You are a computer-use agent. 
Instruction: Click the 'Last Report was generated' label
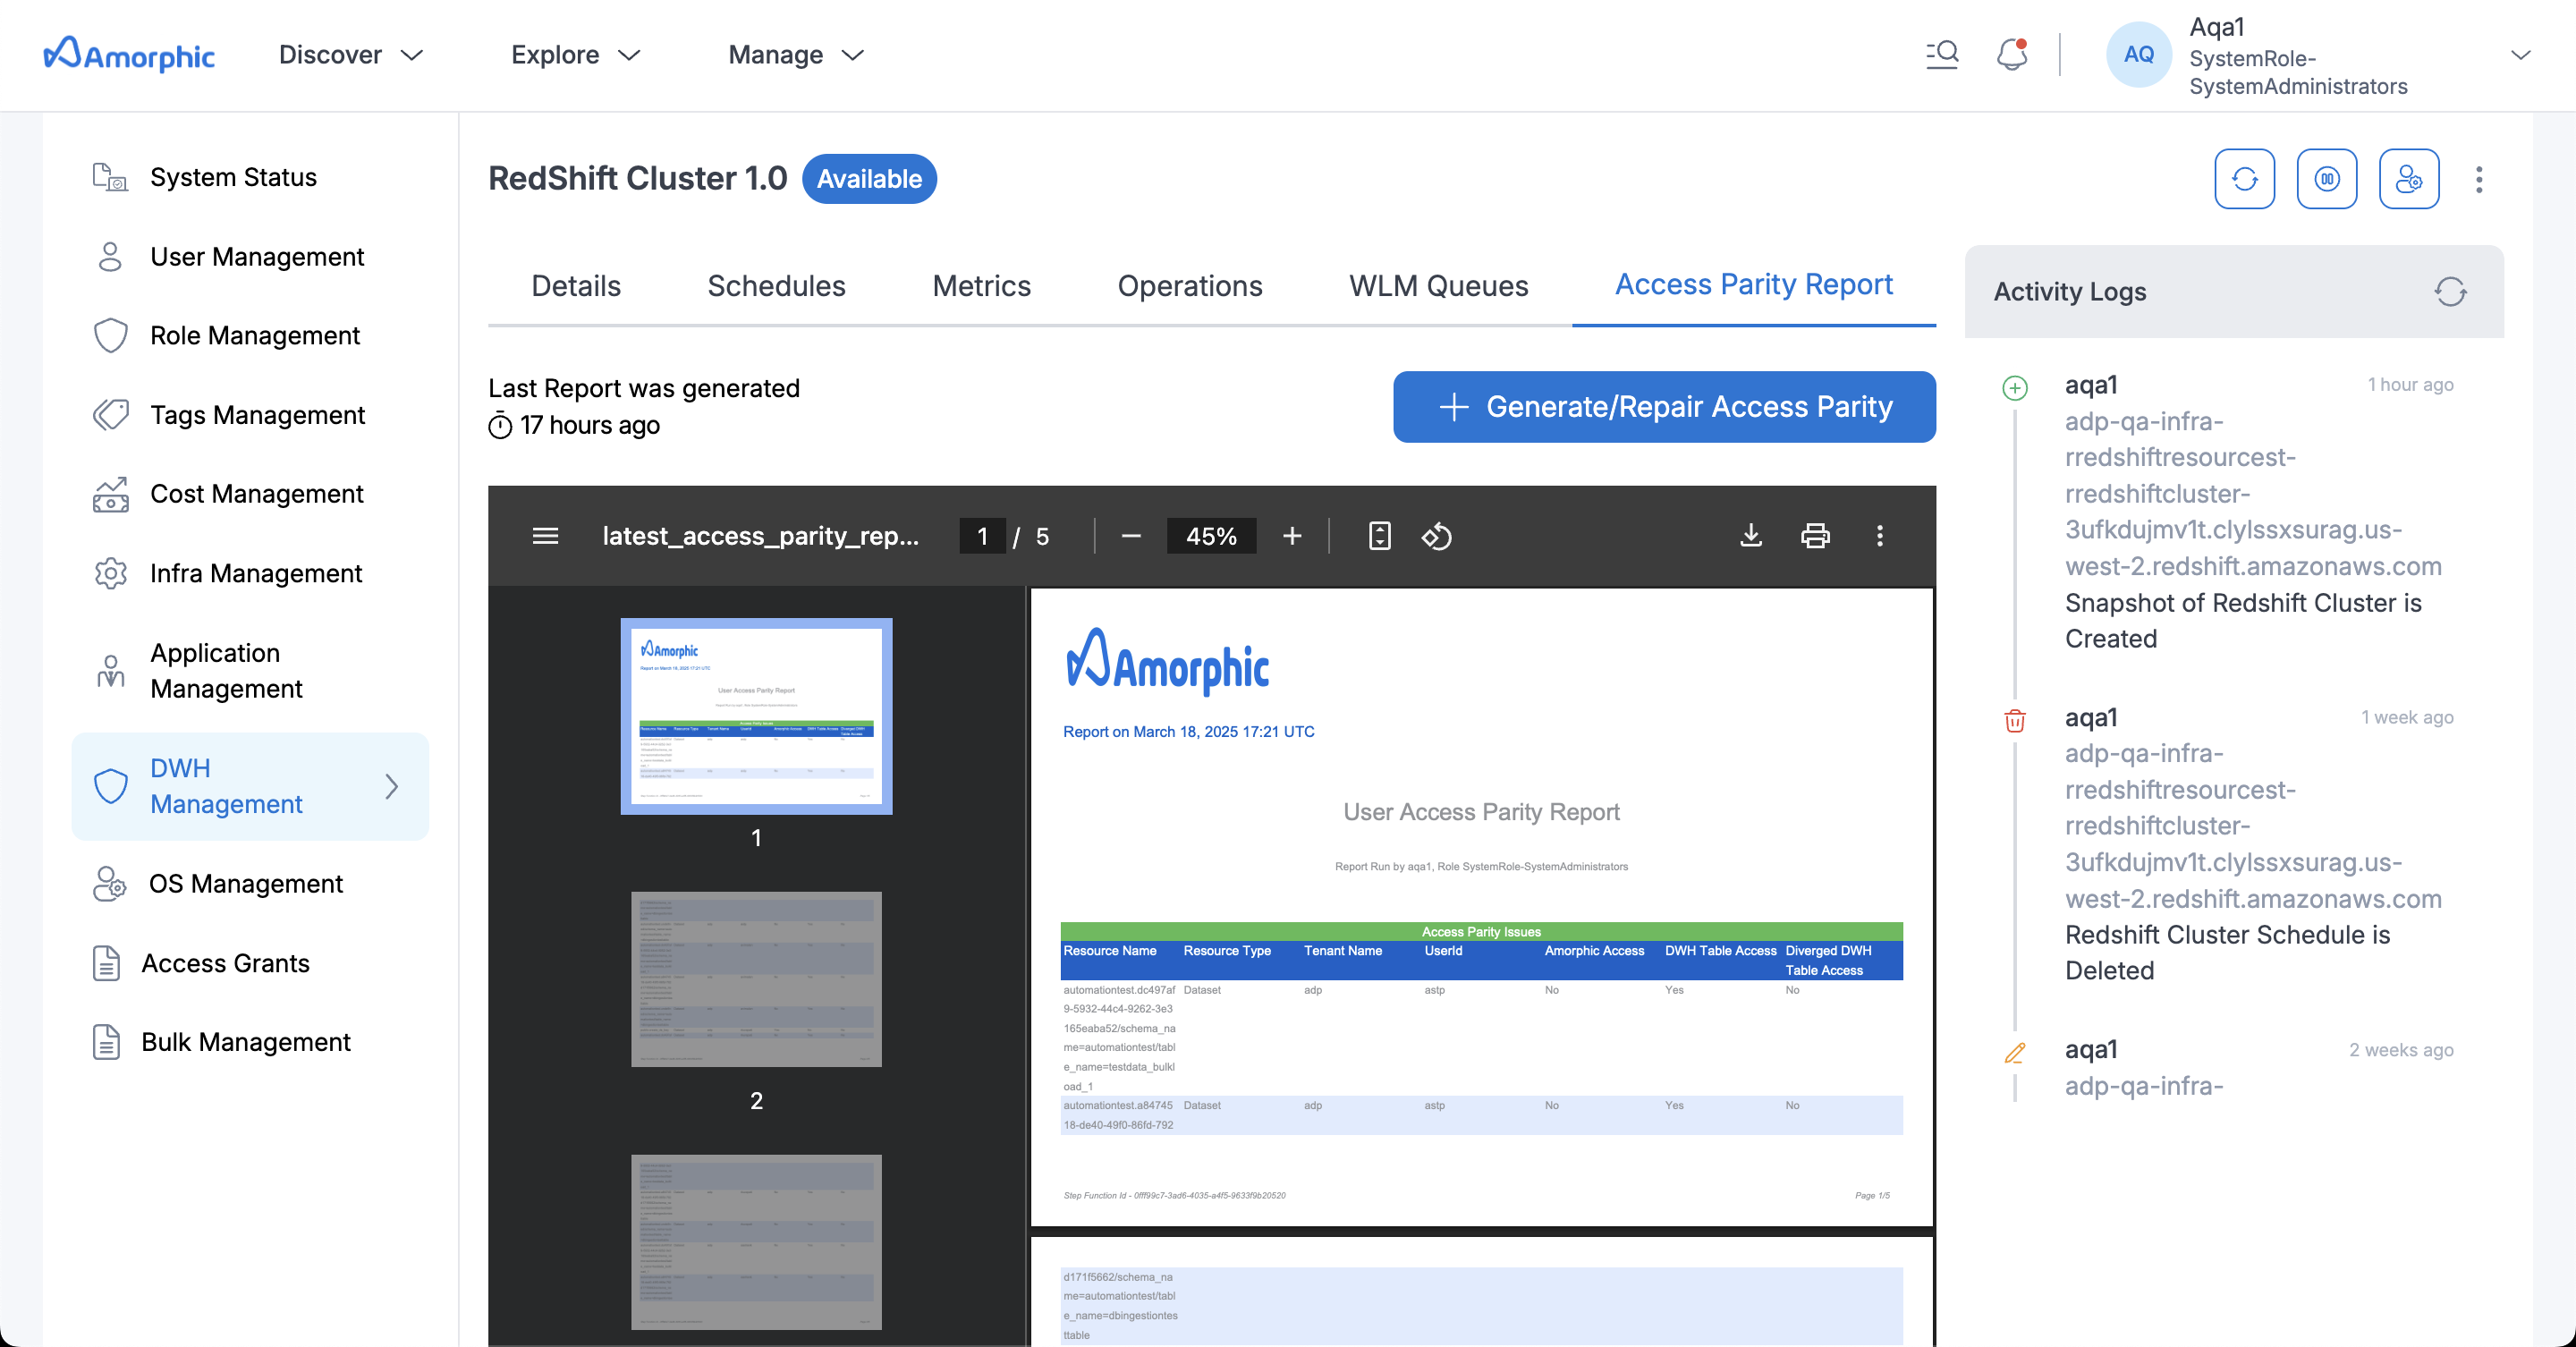point(644,388)
